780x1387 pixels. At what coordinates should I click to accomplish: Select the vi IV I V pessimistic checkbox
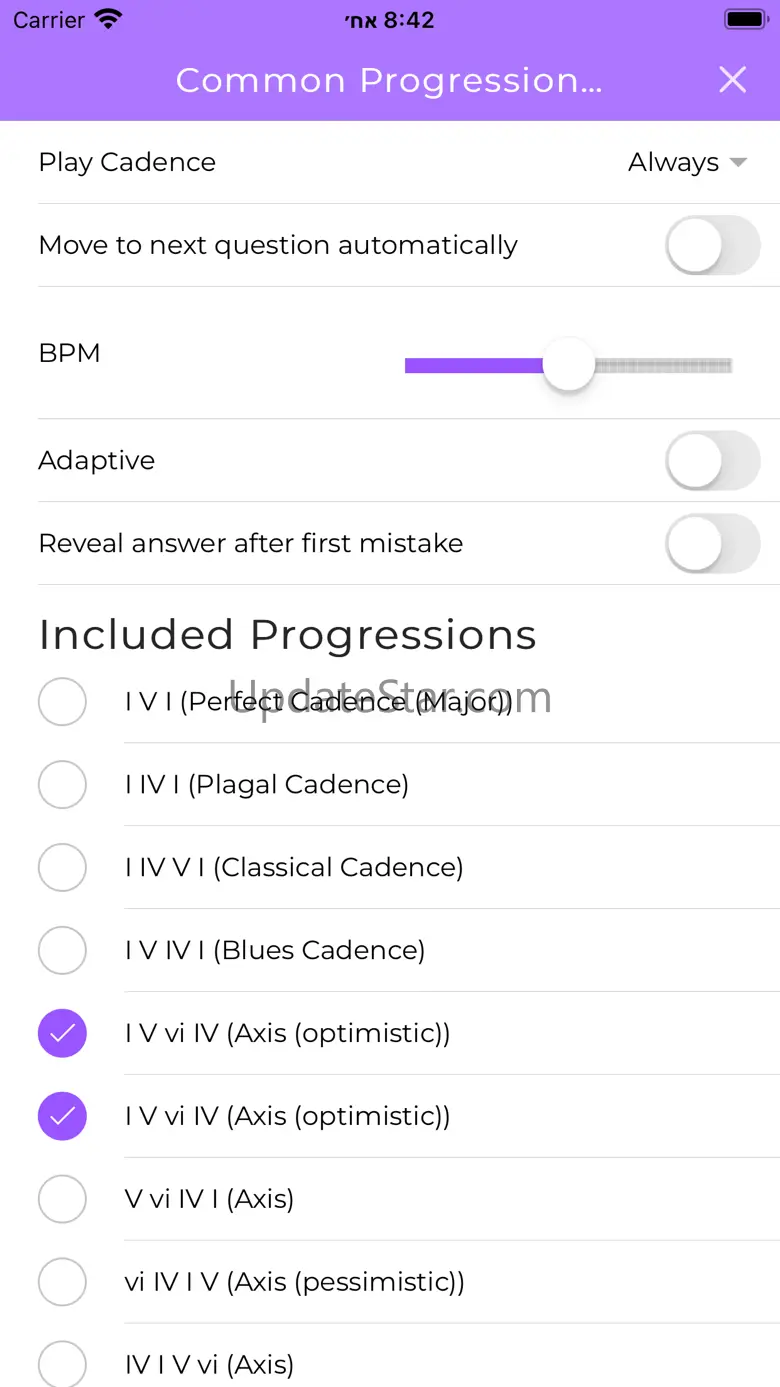62,1282
